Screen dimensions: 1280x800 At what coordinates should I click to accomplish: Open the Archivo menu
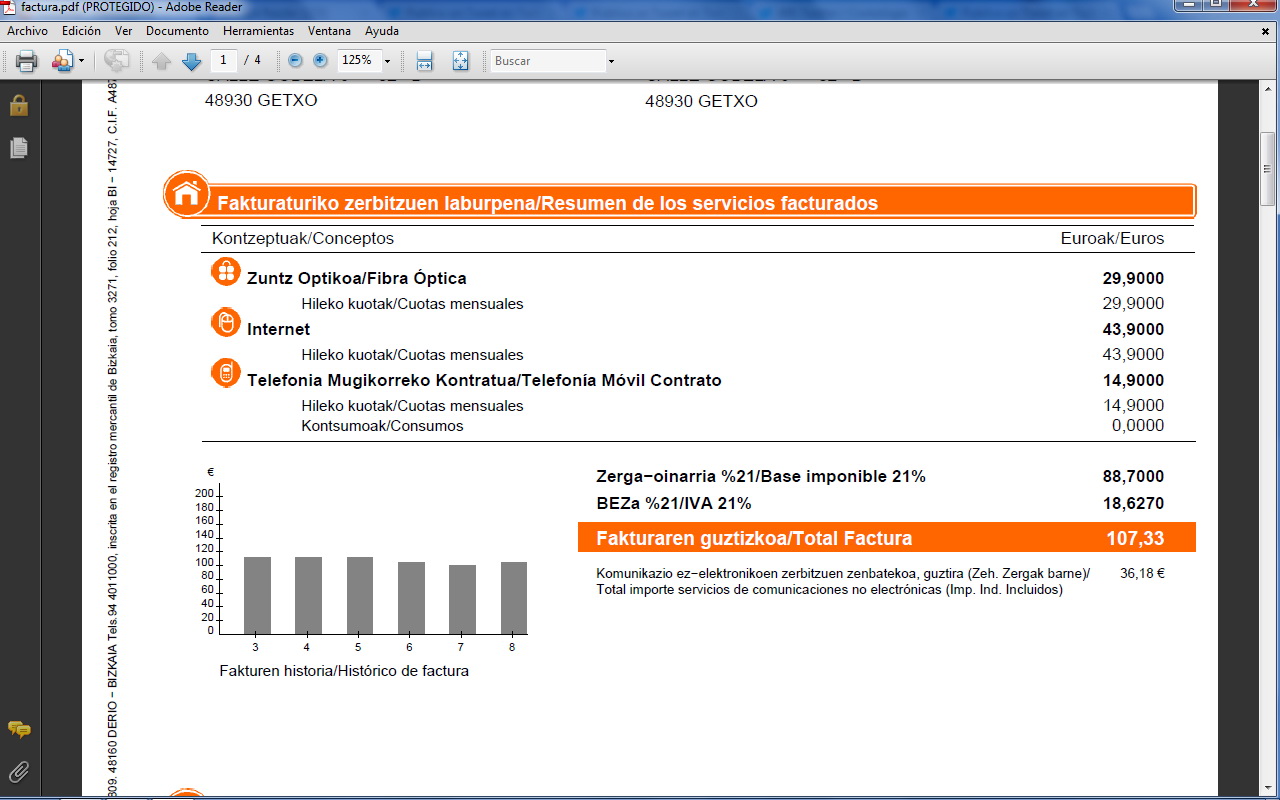pos(27,31)
